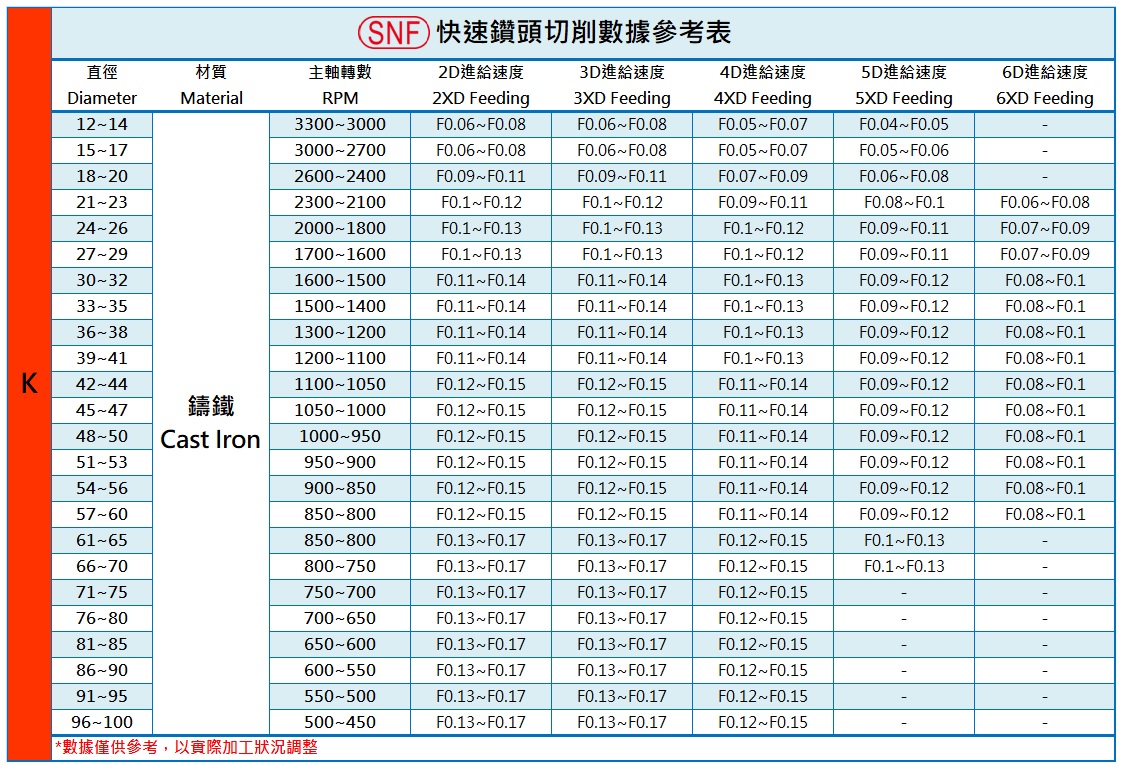
Task: Click diameter cell 48~50
Action: click(102, 436)
